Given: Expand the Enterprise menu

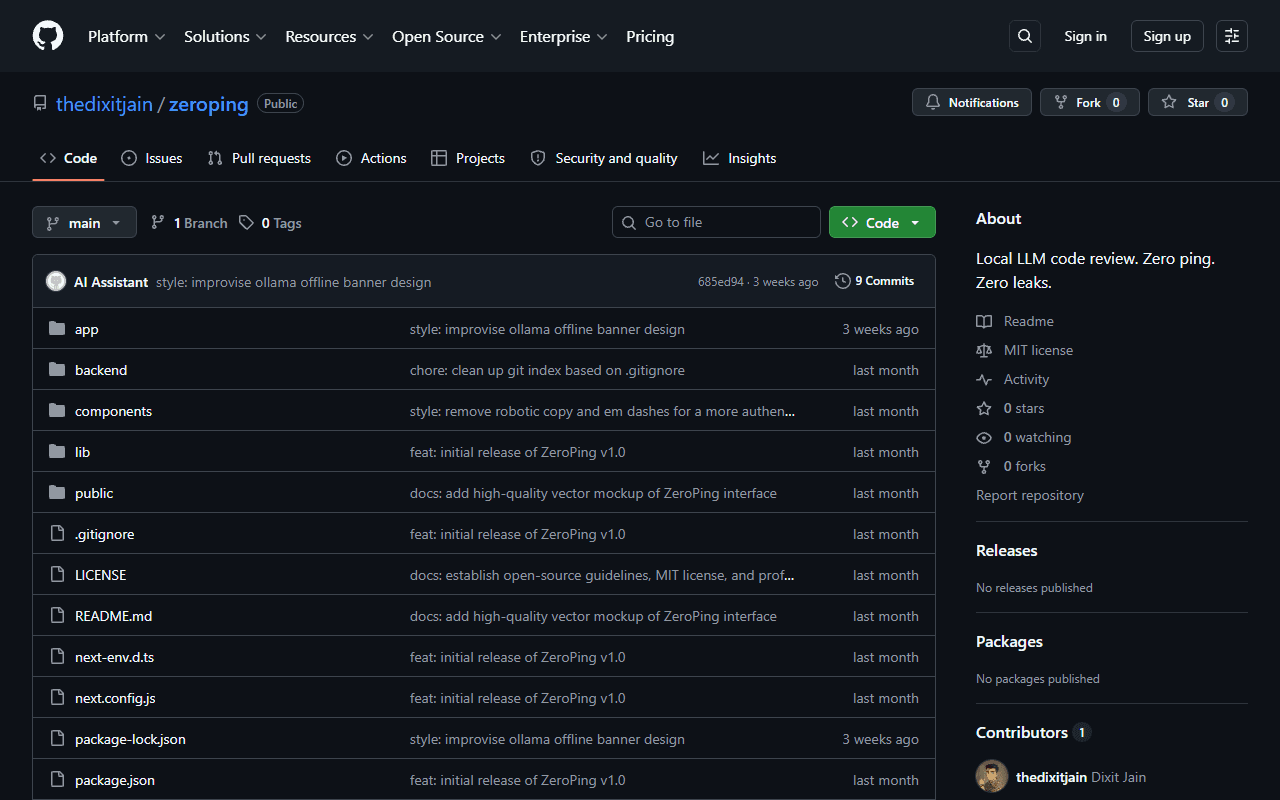Looking at the screenshot, I should (x=563, y=36).
